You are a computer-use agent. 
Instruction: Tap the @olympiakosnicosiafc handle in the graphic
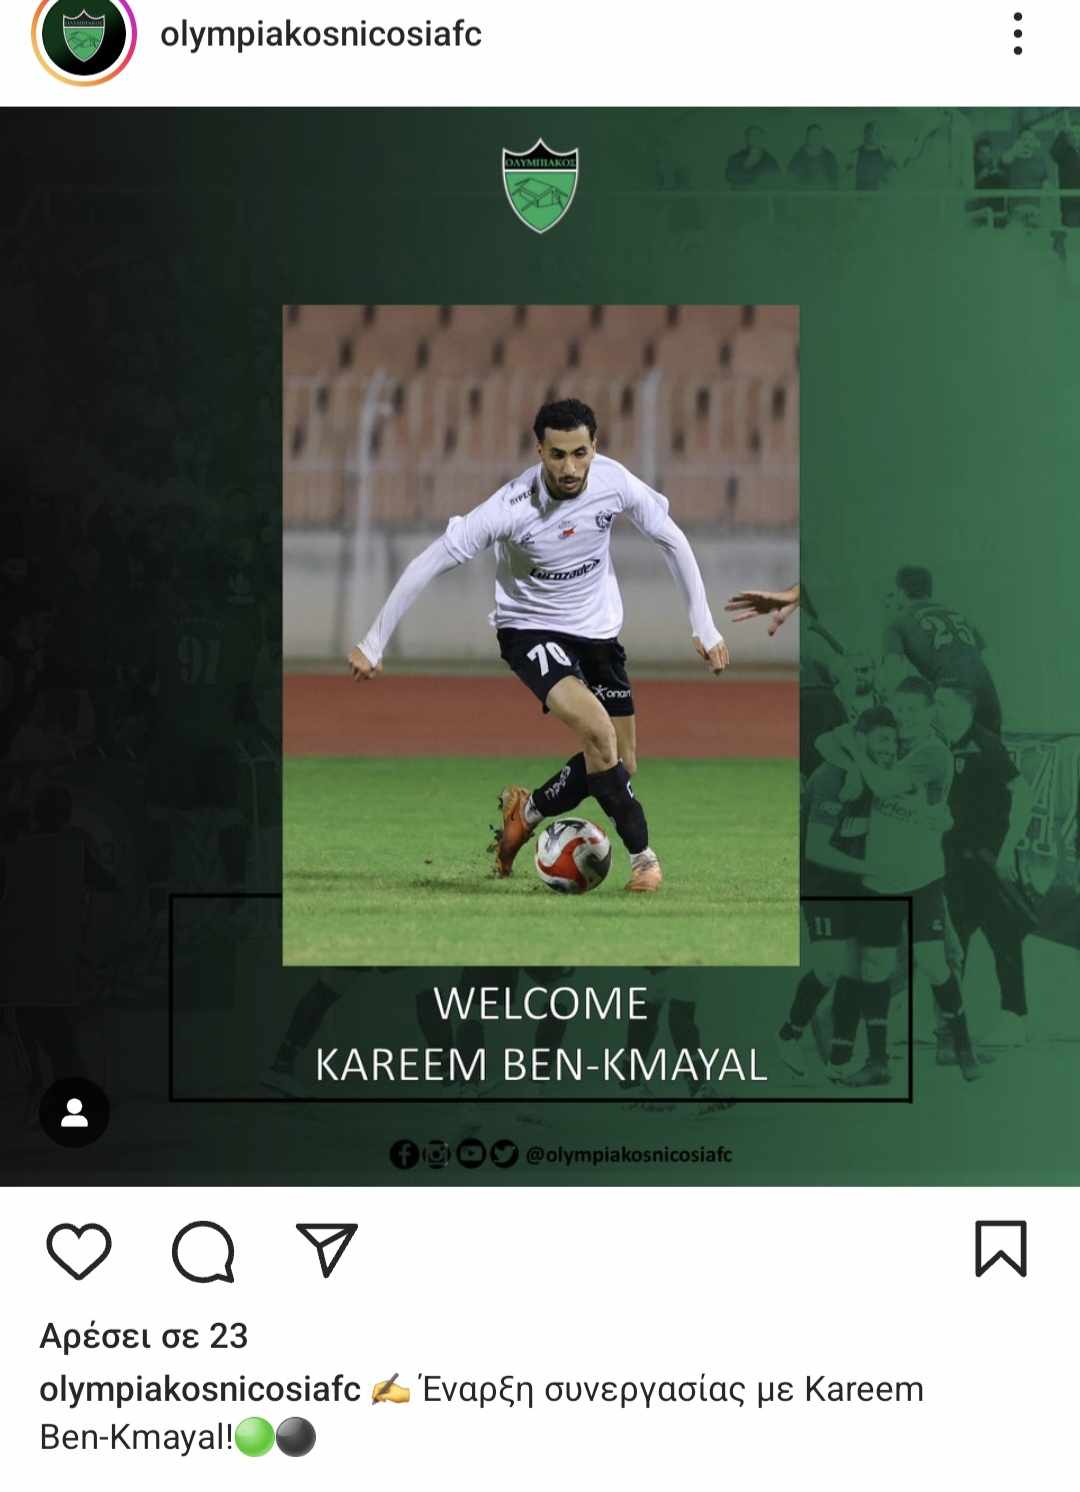pos(629,1154)
